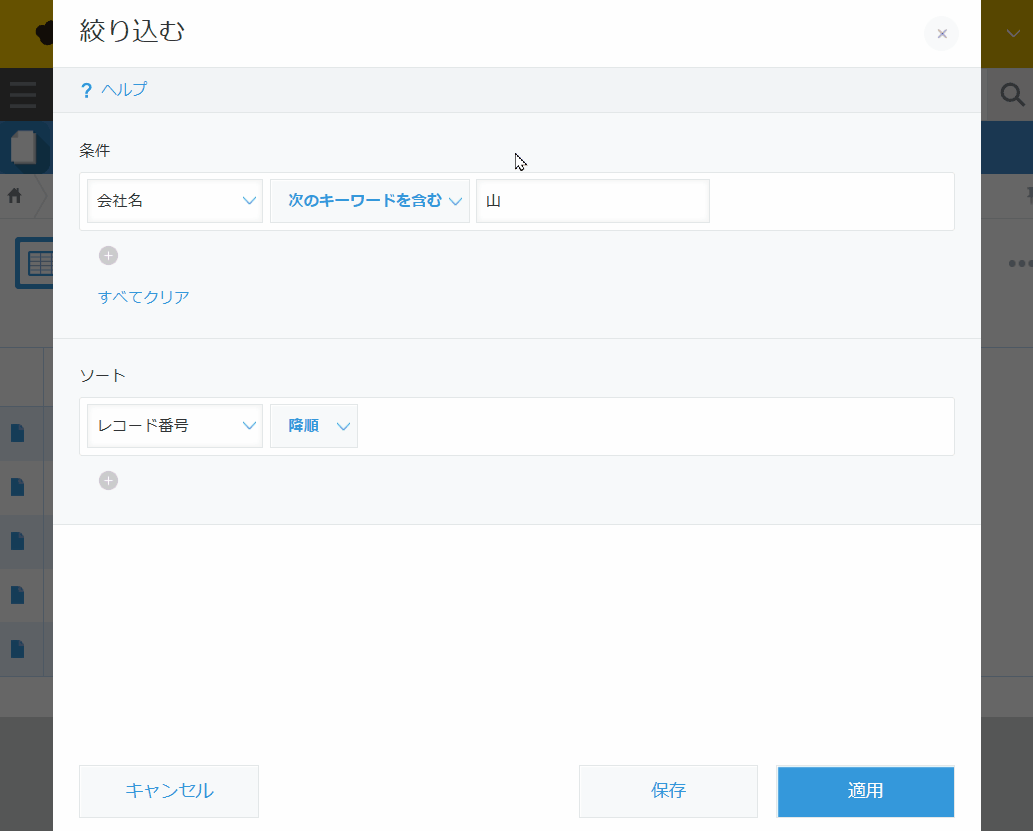
Task: Expand the header chevron at top right
Action: 1013,34
